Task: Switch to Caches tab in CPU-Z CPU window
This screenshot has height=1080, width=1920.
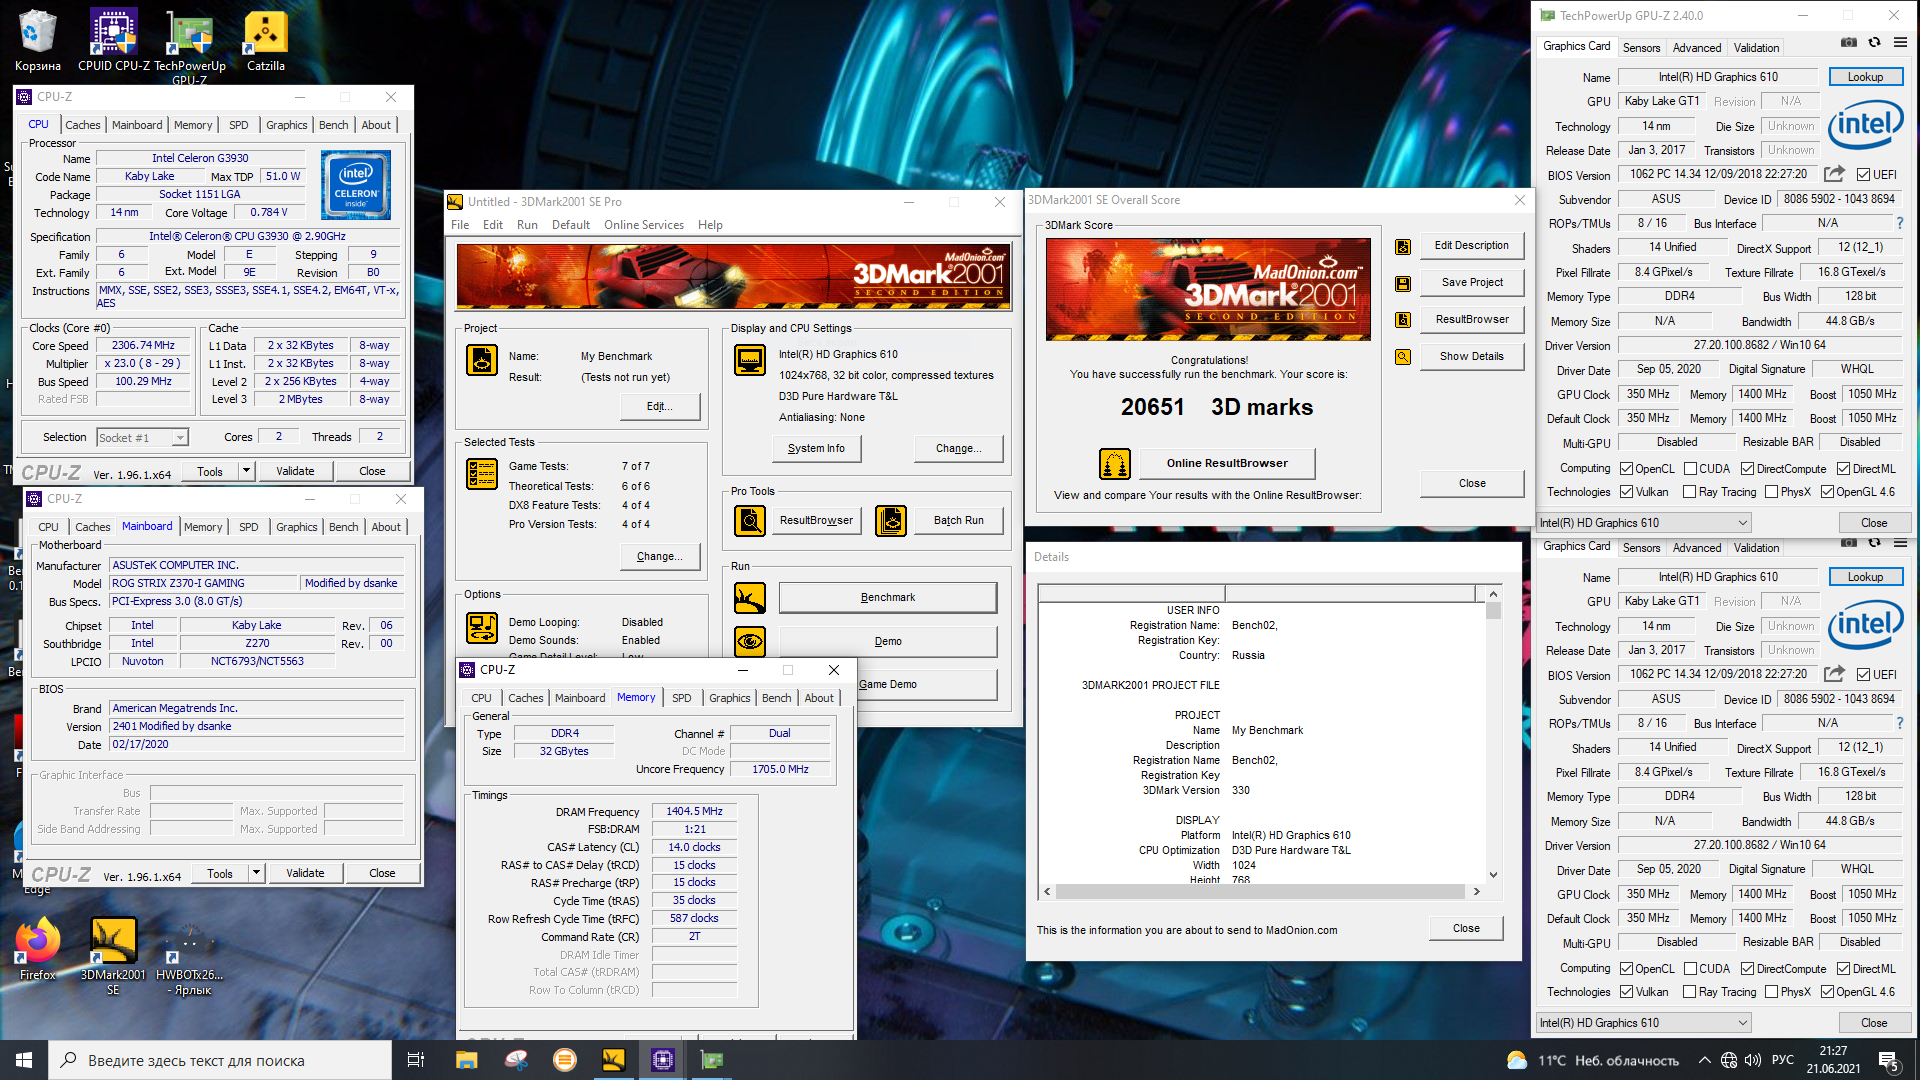Action: 83,125
